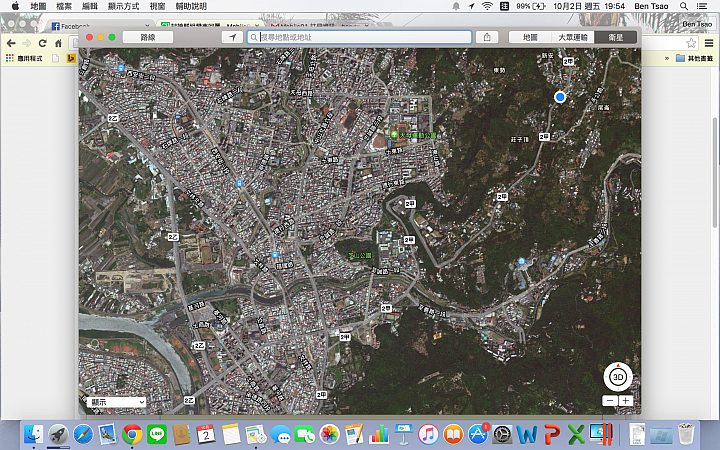This screenshot has width=720, height=450.
Task: Open Photos from the Dock
Action: pos(330,434)
